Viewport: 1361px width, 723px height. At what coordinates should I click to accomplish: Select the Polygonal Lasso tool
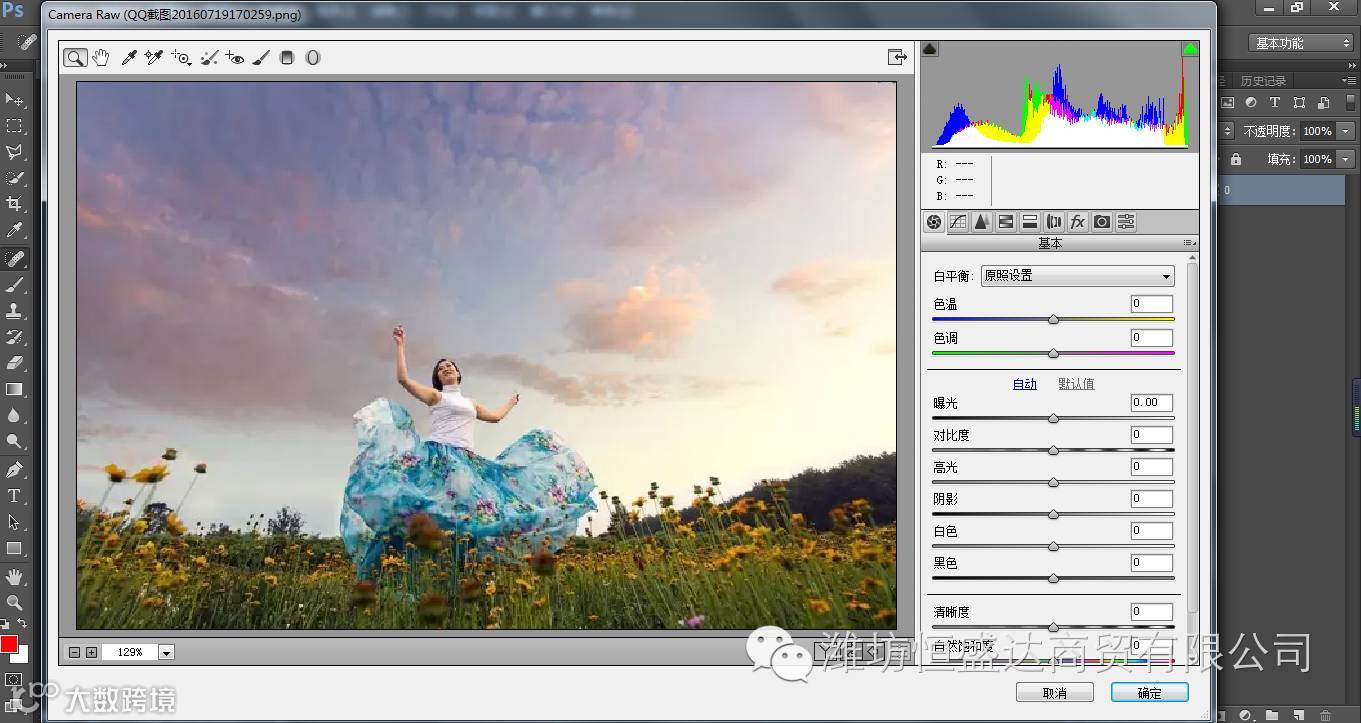pos(15,152)
